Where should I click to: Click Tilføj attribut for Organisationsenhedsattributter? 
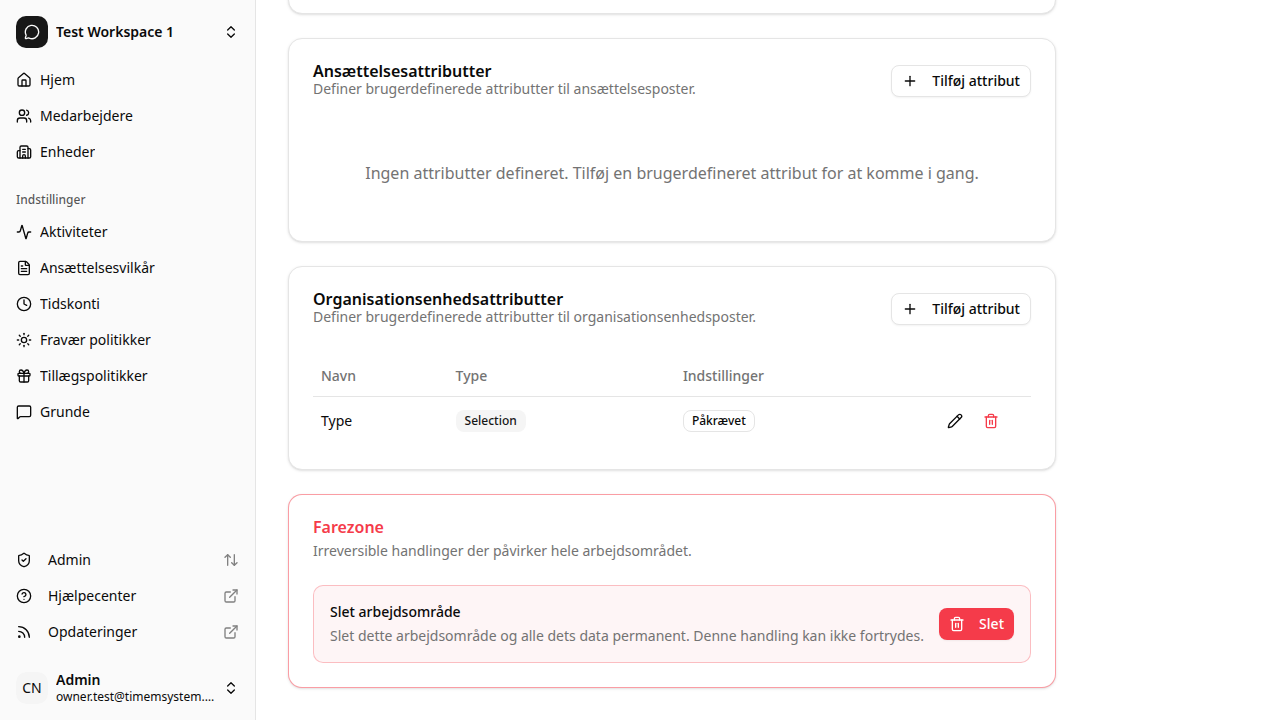click(960, 308)
